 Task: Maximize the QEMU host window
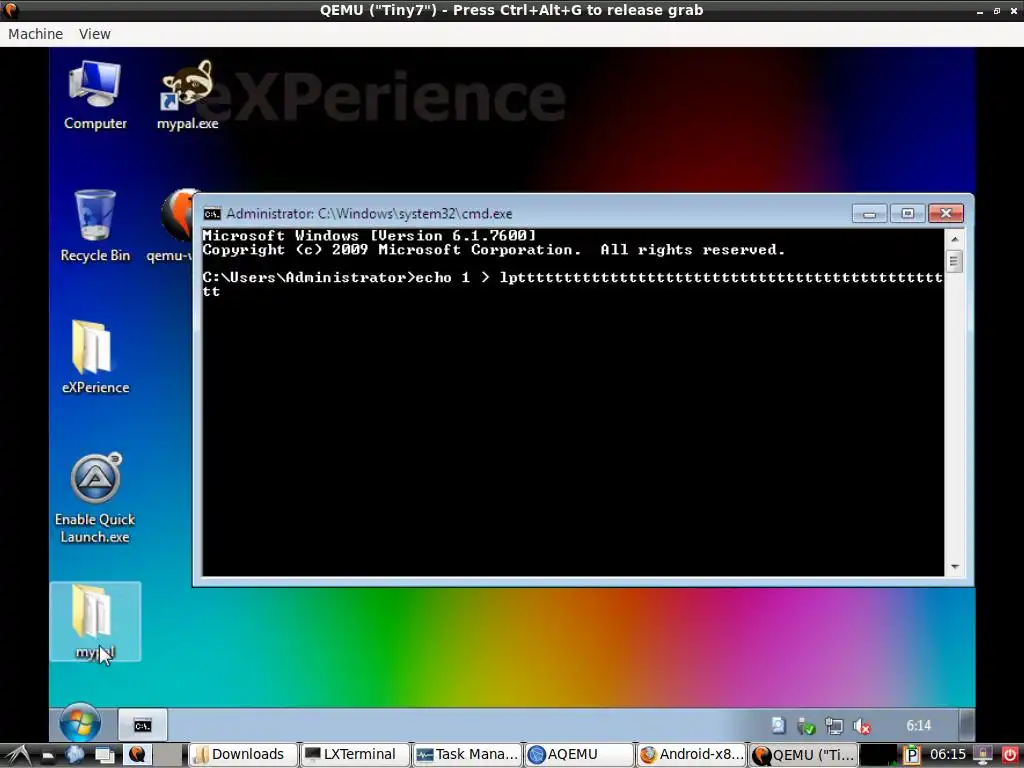[x=997, y=11]
